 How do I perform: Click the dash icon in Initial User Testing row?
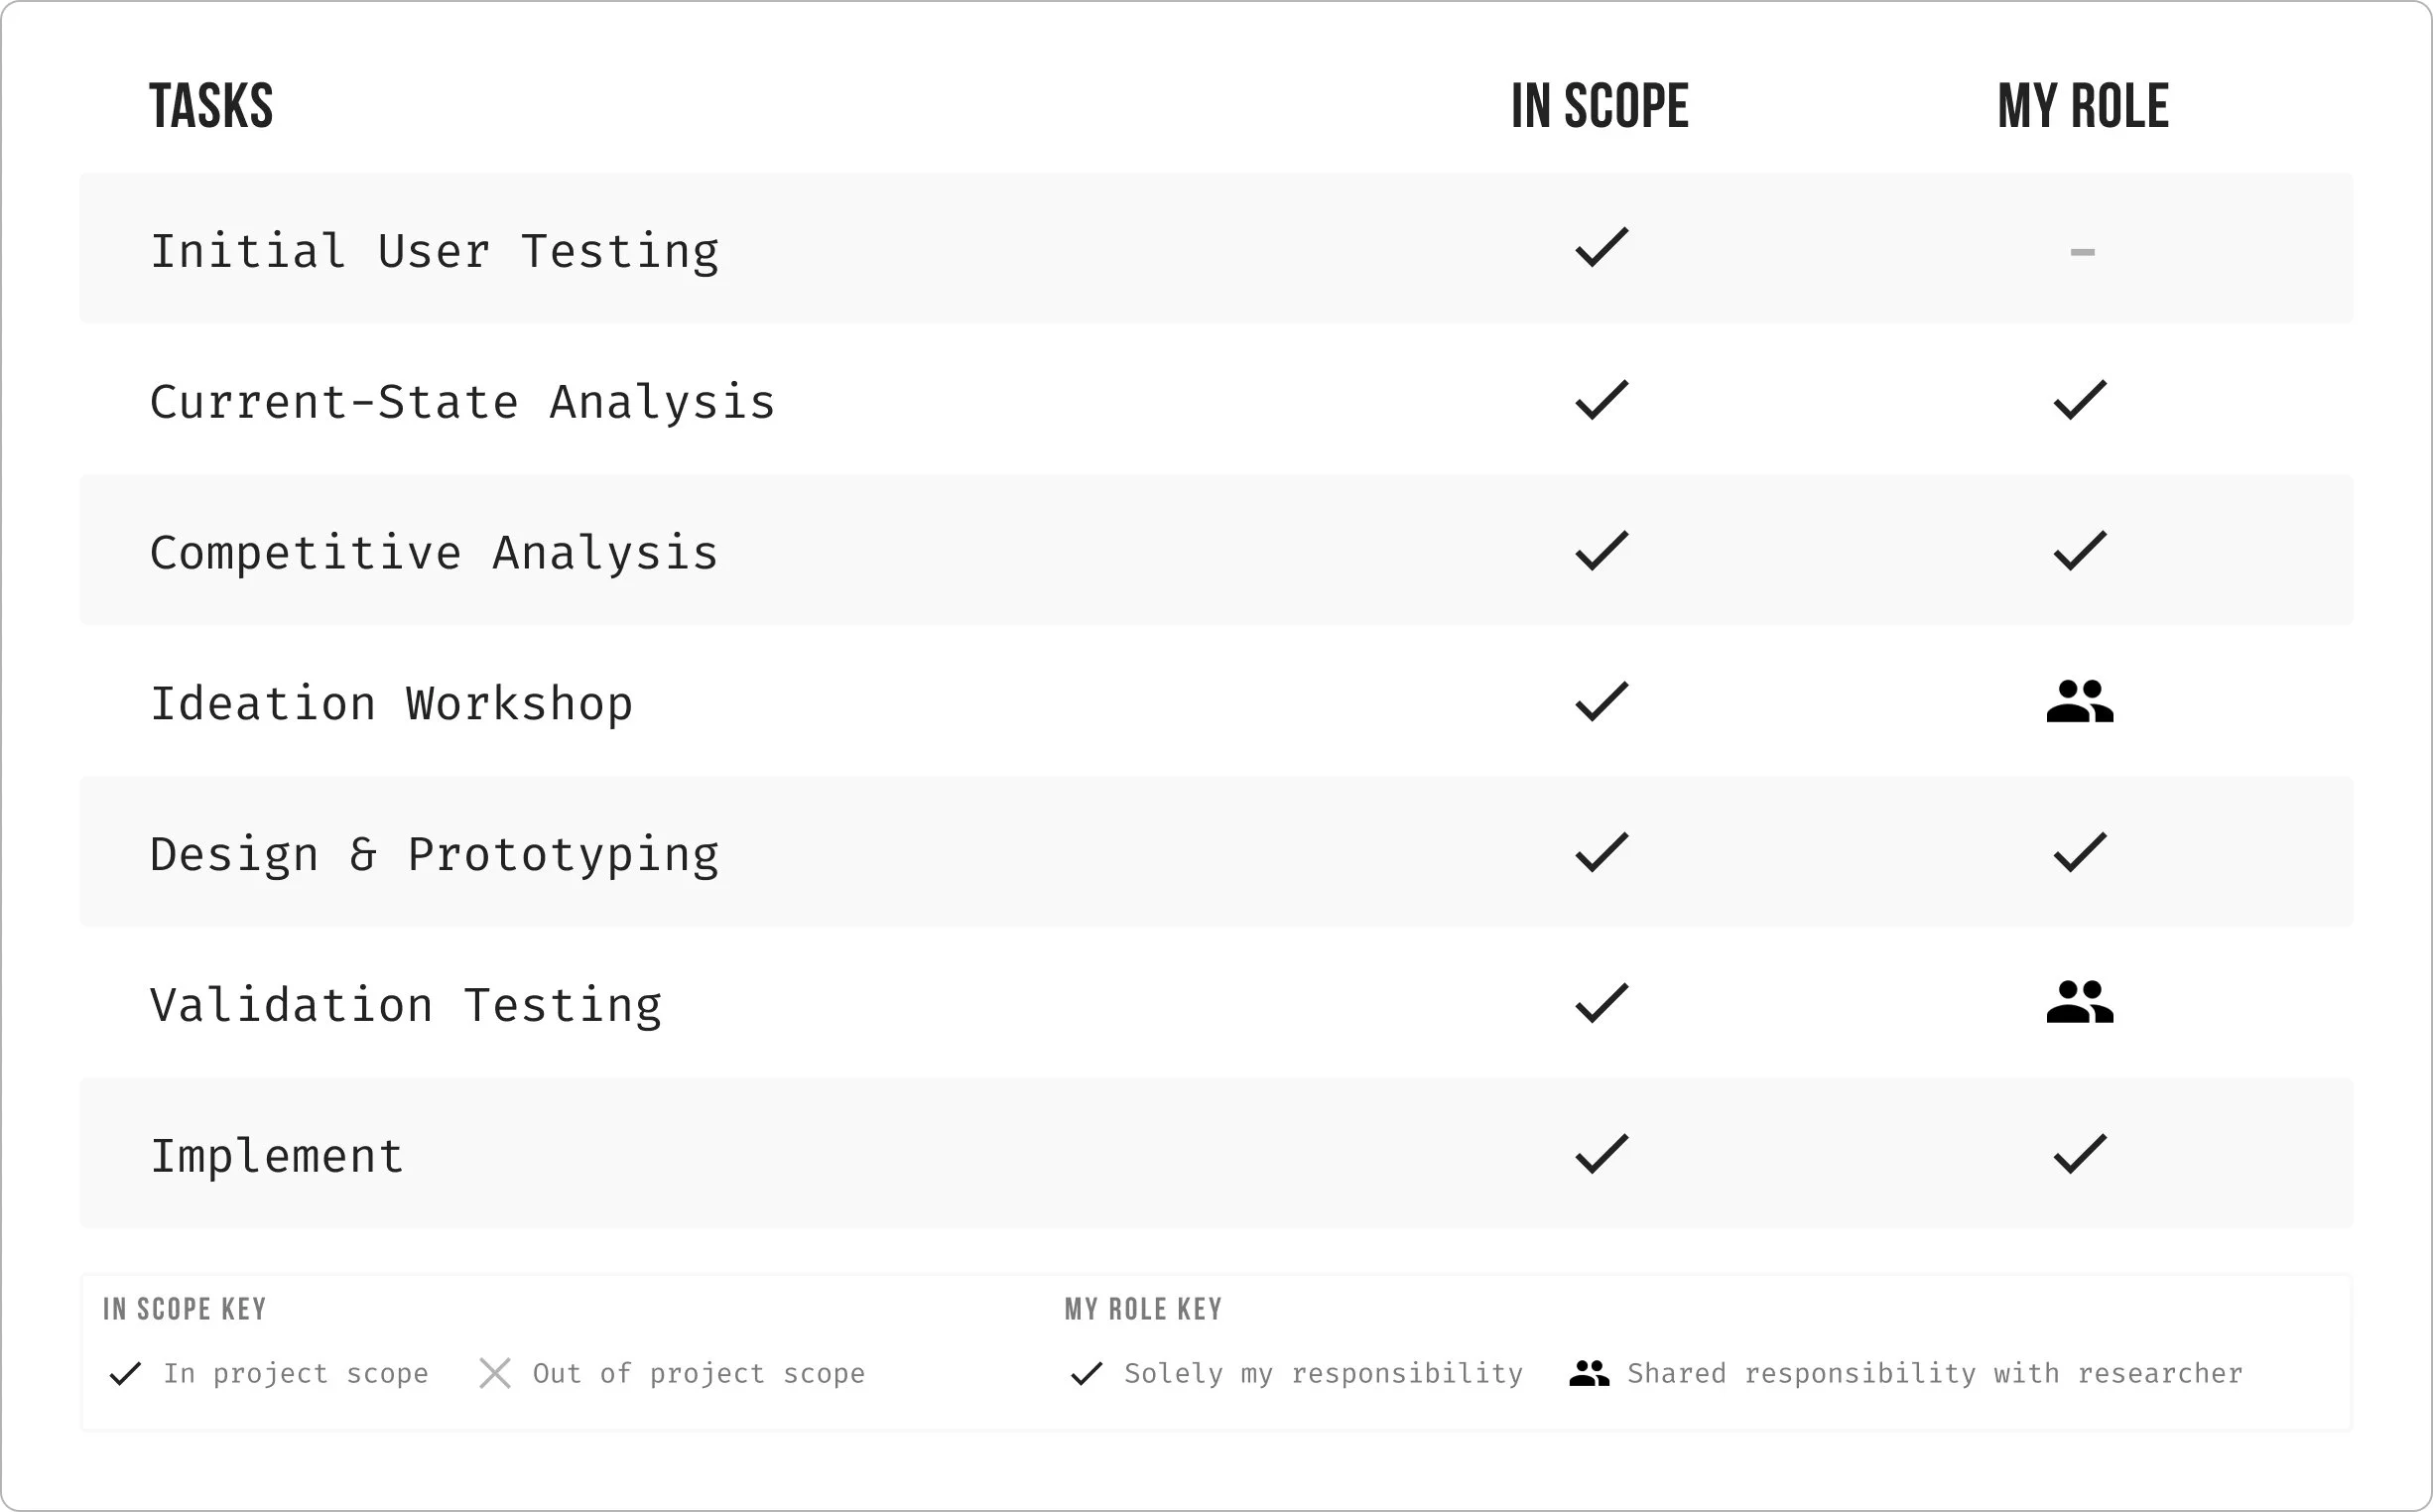pos(2082,252)
